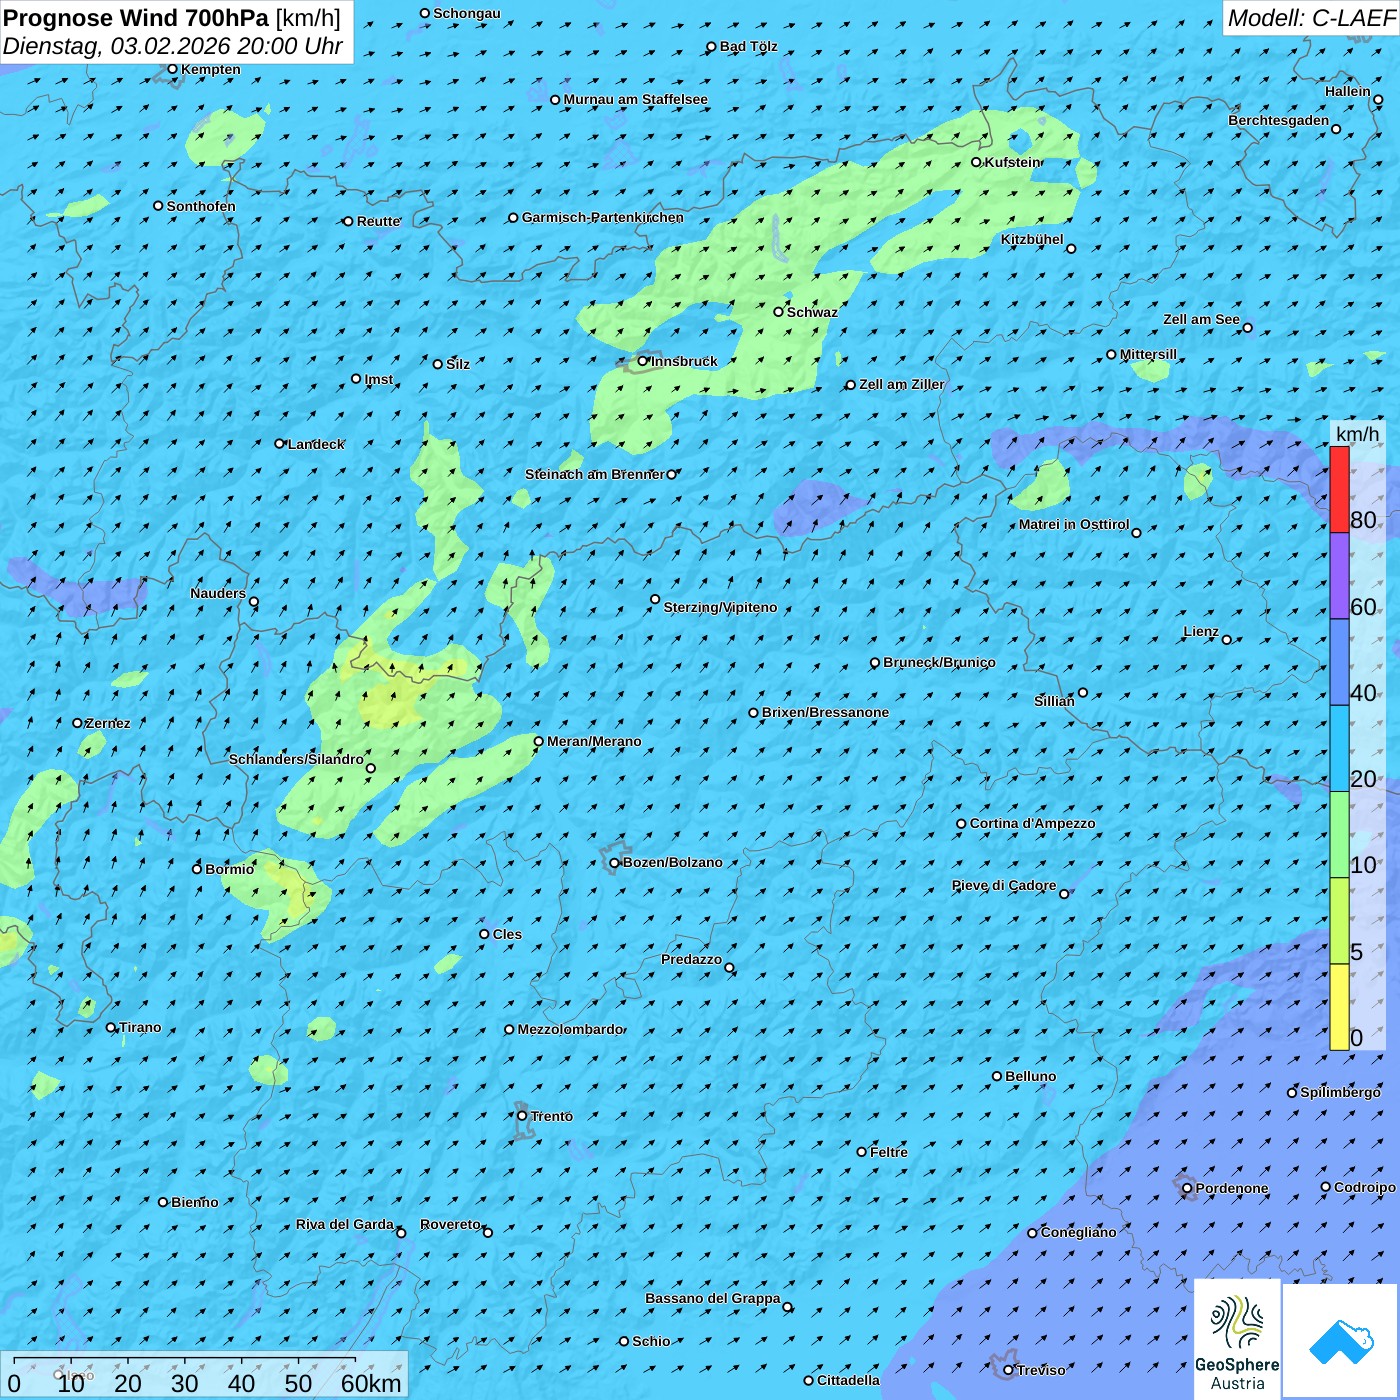Select the Kufstein city label

coord(1012,162)
